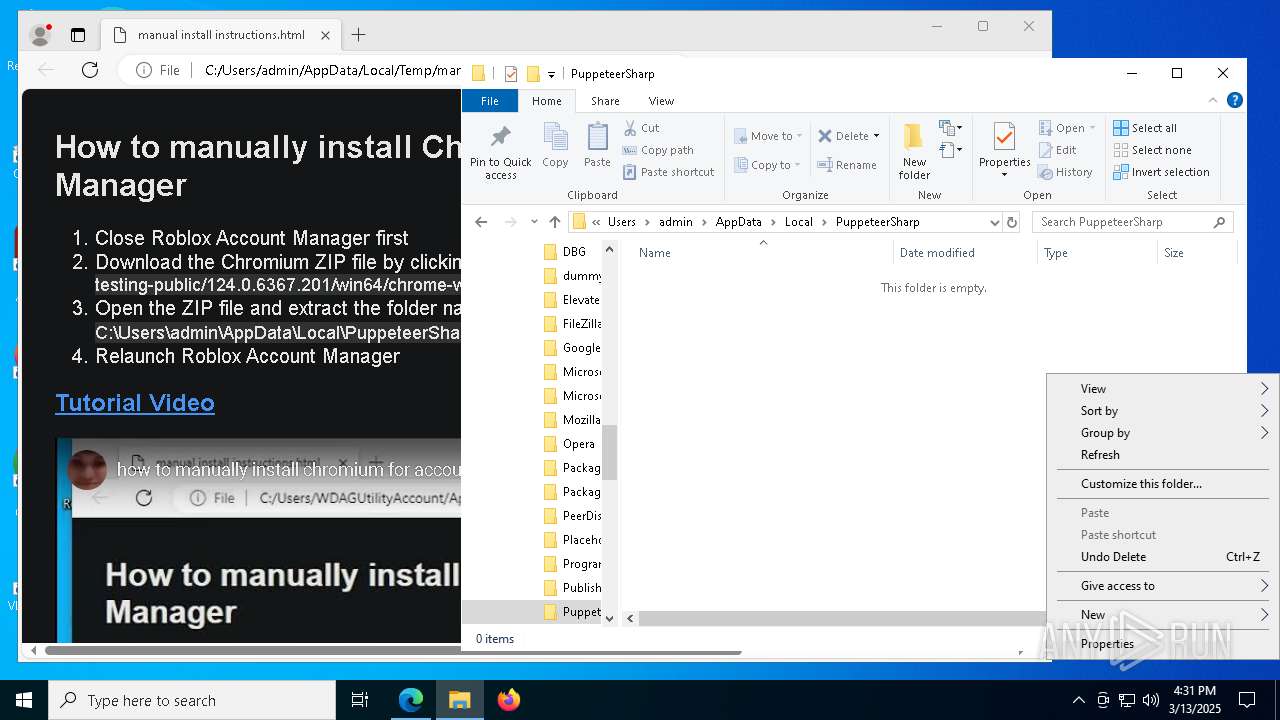
Task: Open the File tab in Explorer
Action: click(x=490, y=101)
